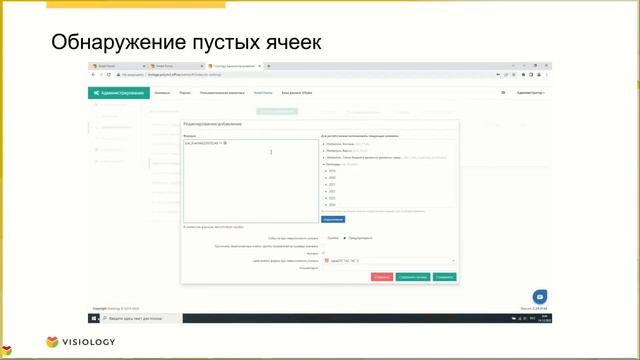Click the Windows taskbar search box
This screenshot has height=360, width=640.
(x=141, y=318)
